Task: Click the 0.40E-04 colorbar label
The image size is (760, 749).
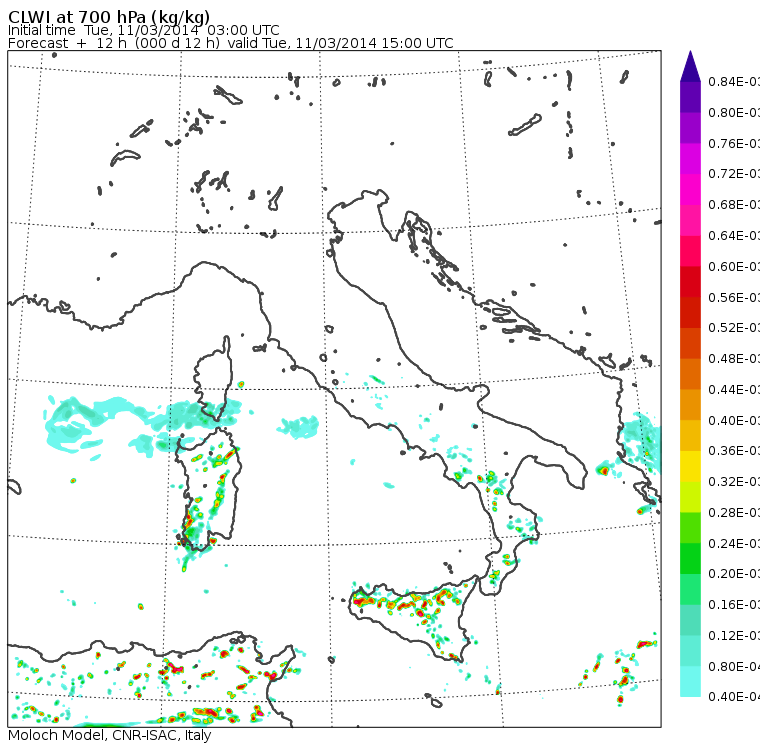Action: coord(734,697)
